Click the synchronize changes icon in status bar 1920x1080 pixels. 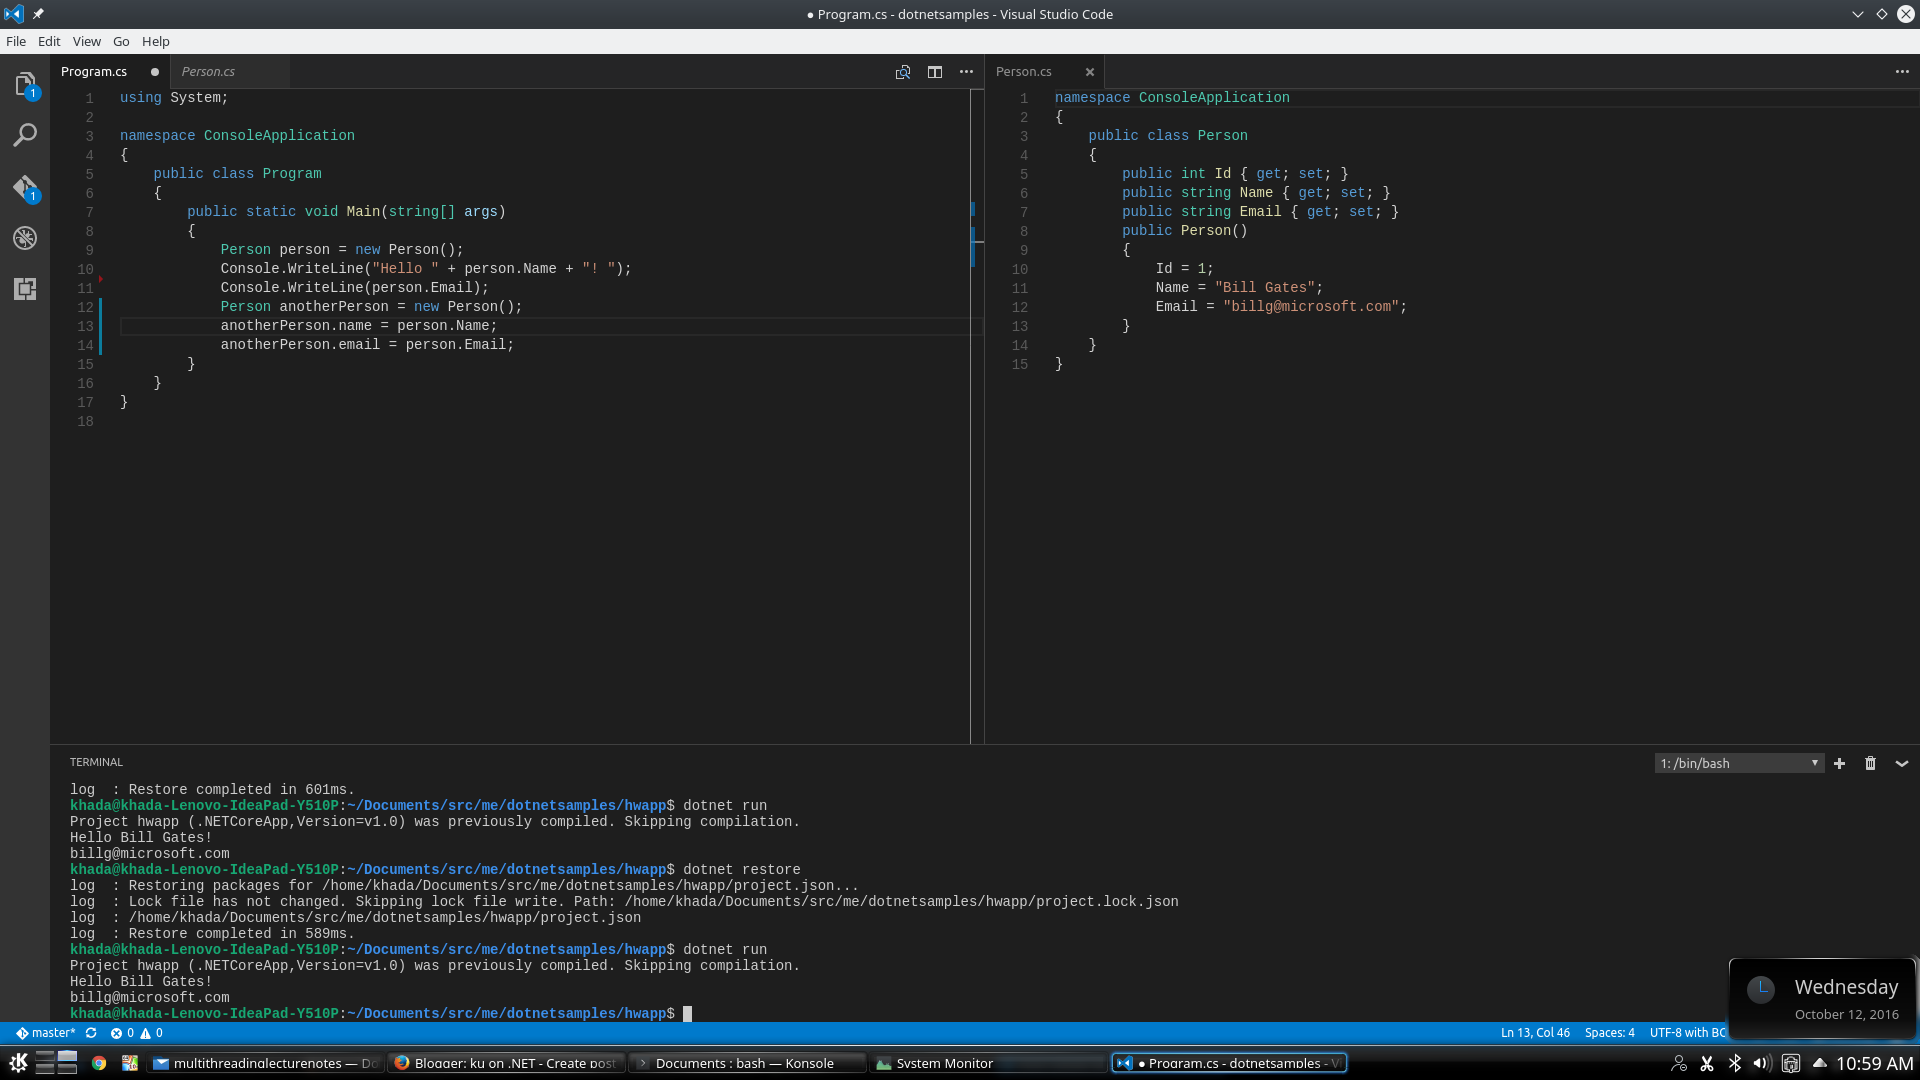91,1033
